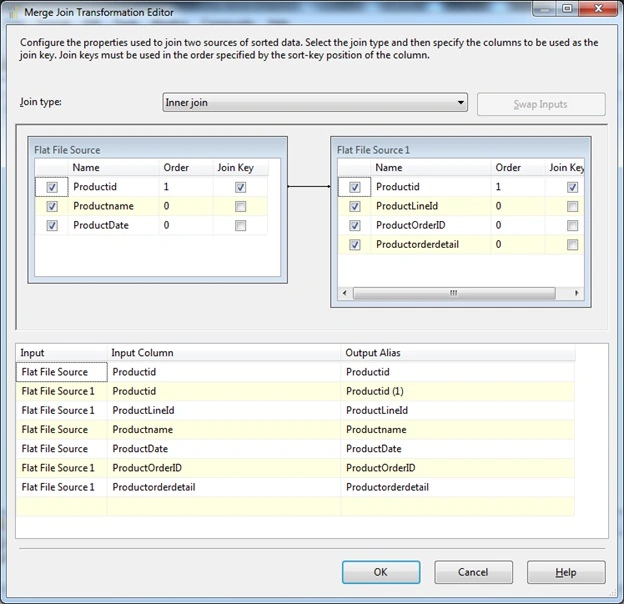Toggle Join Key for Productid in Flat File Source 1
Image resolution: width=624 pixels, height=604 pixels.
pyautogui.click(x=572, y=187)
